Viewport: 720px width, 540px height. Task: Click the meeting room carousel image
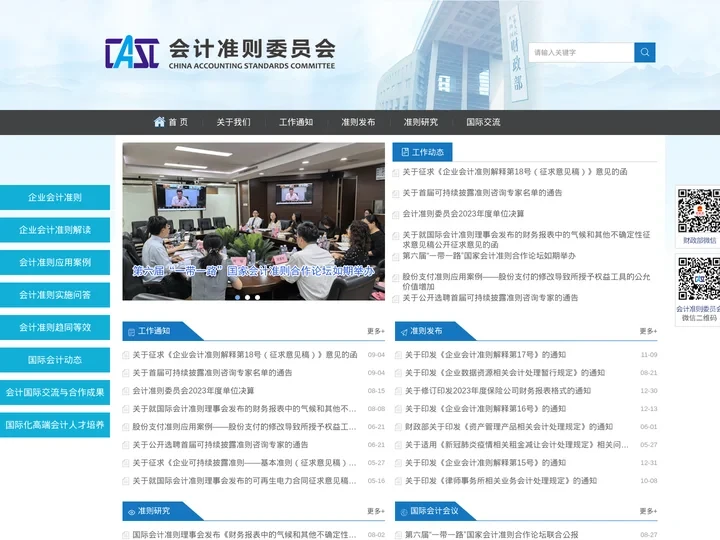(253, 221)
